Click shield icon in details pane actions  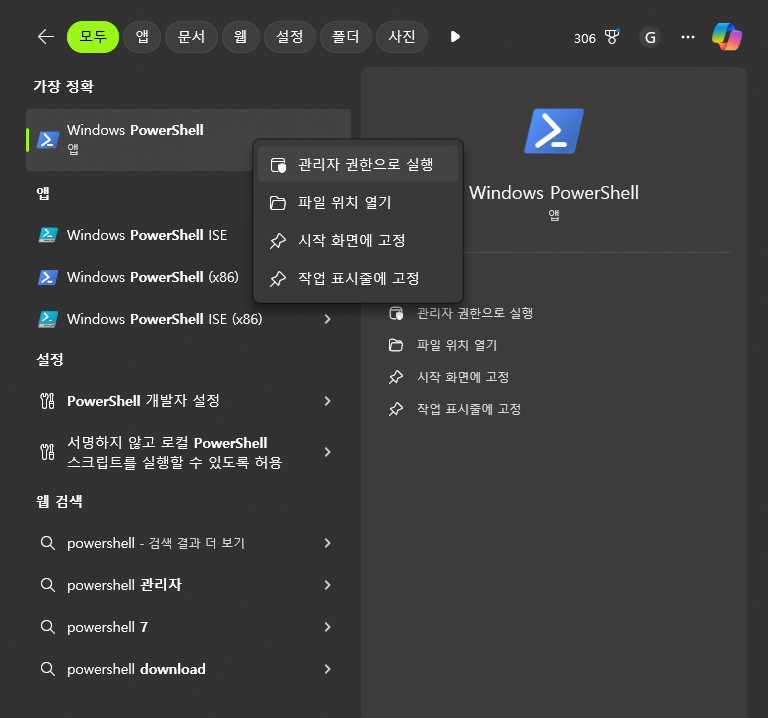(396, 313)
